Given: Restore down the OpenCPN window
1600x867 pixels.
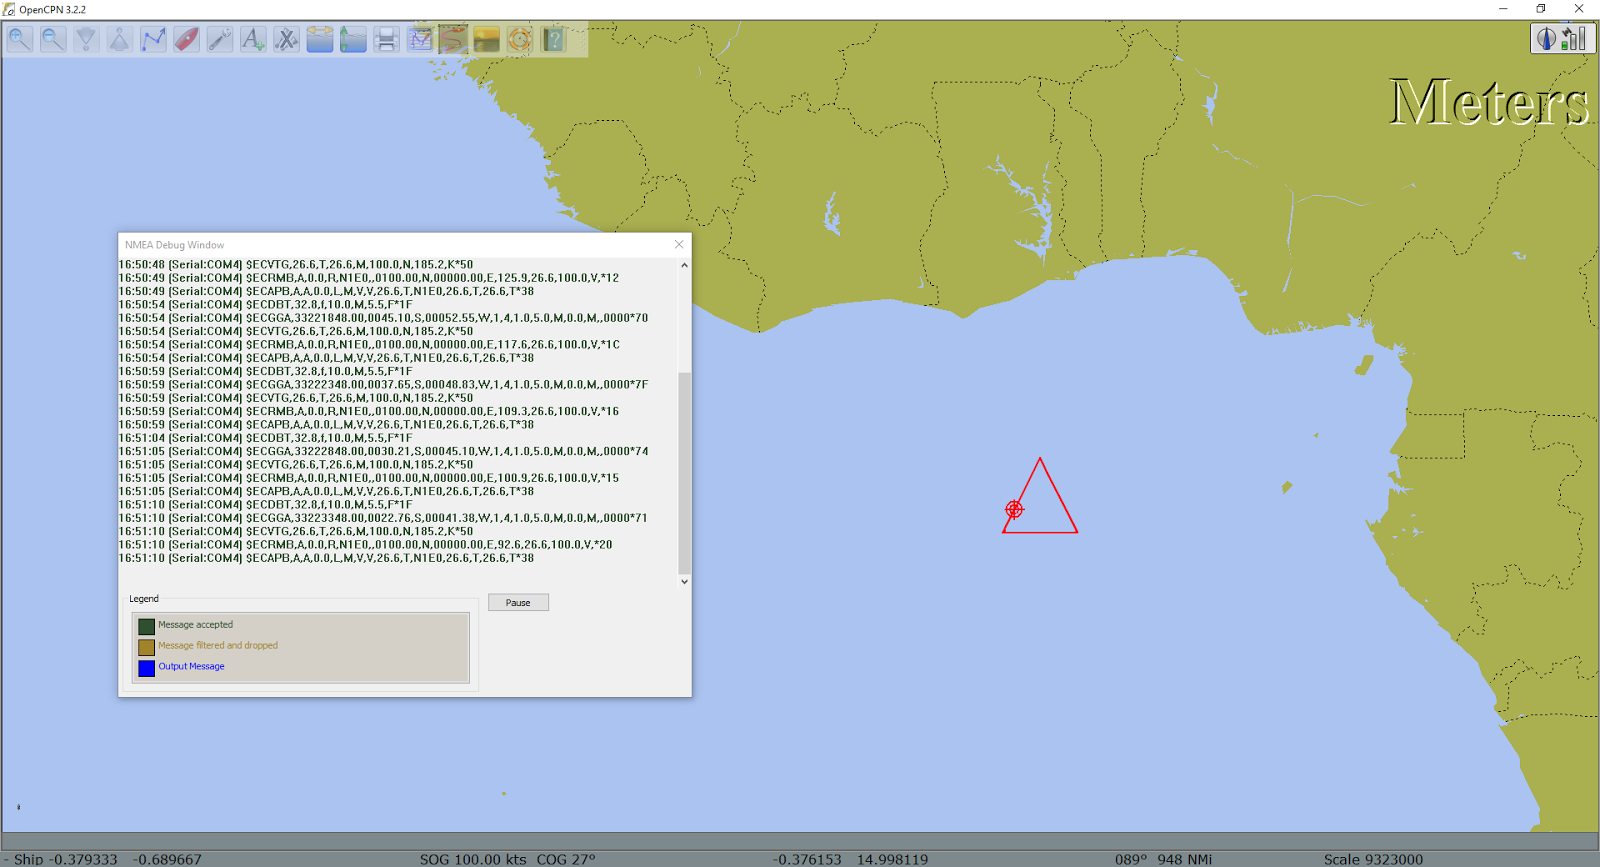Looking at the screenshot, I should [x=1541, y=9].
